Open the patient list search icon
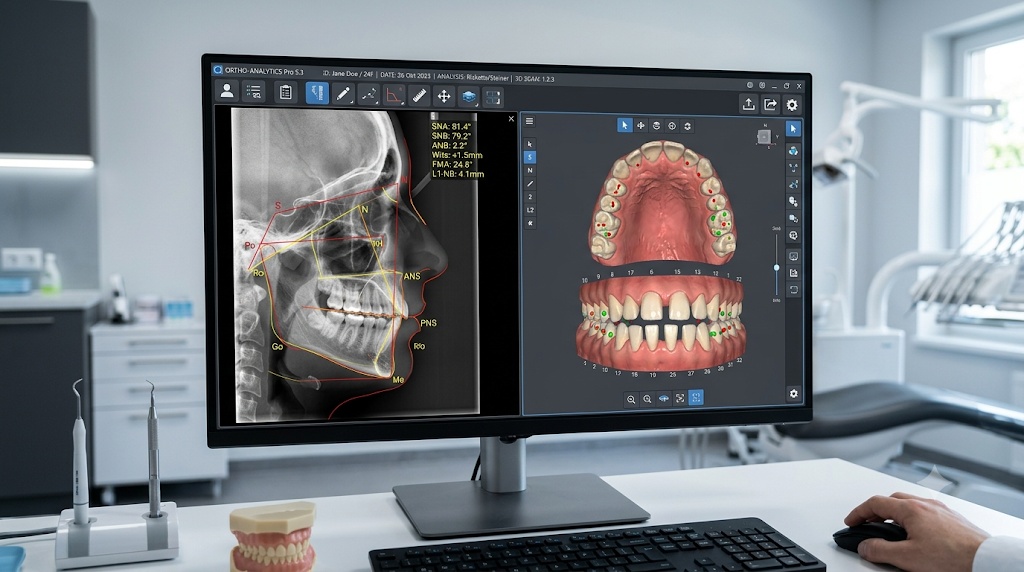Image resolution: width=1024 pixels, height=572 pixels. click(254, 93)
